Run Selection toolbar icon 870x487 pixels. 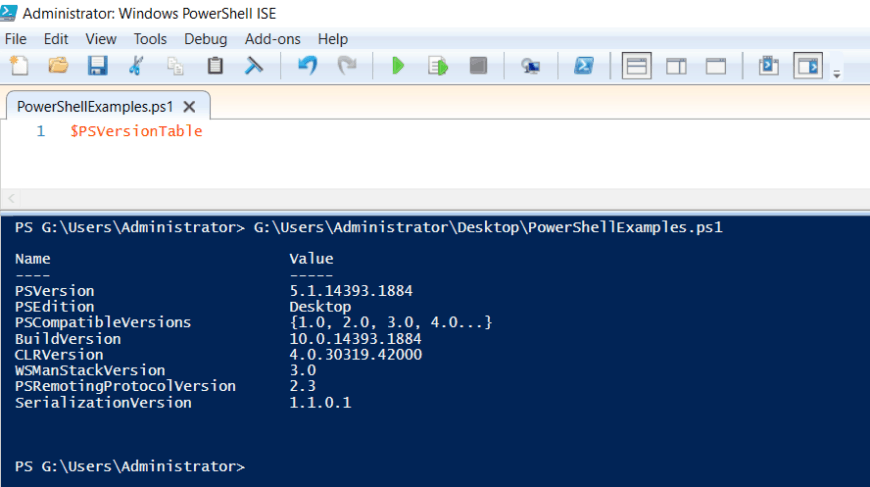click(438, 66)
